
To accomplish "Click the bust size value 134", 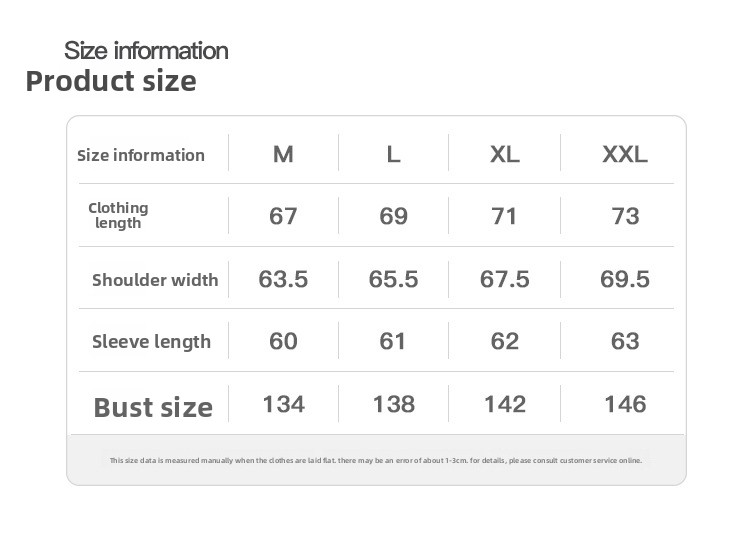I will click(283, 404).
